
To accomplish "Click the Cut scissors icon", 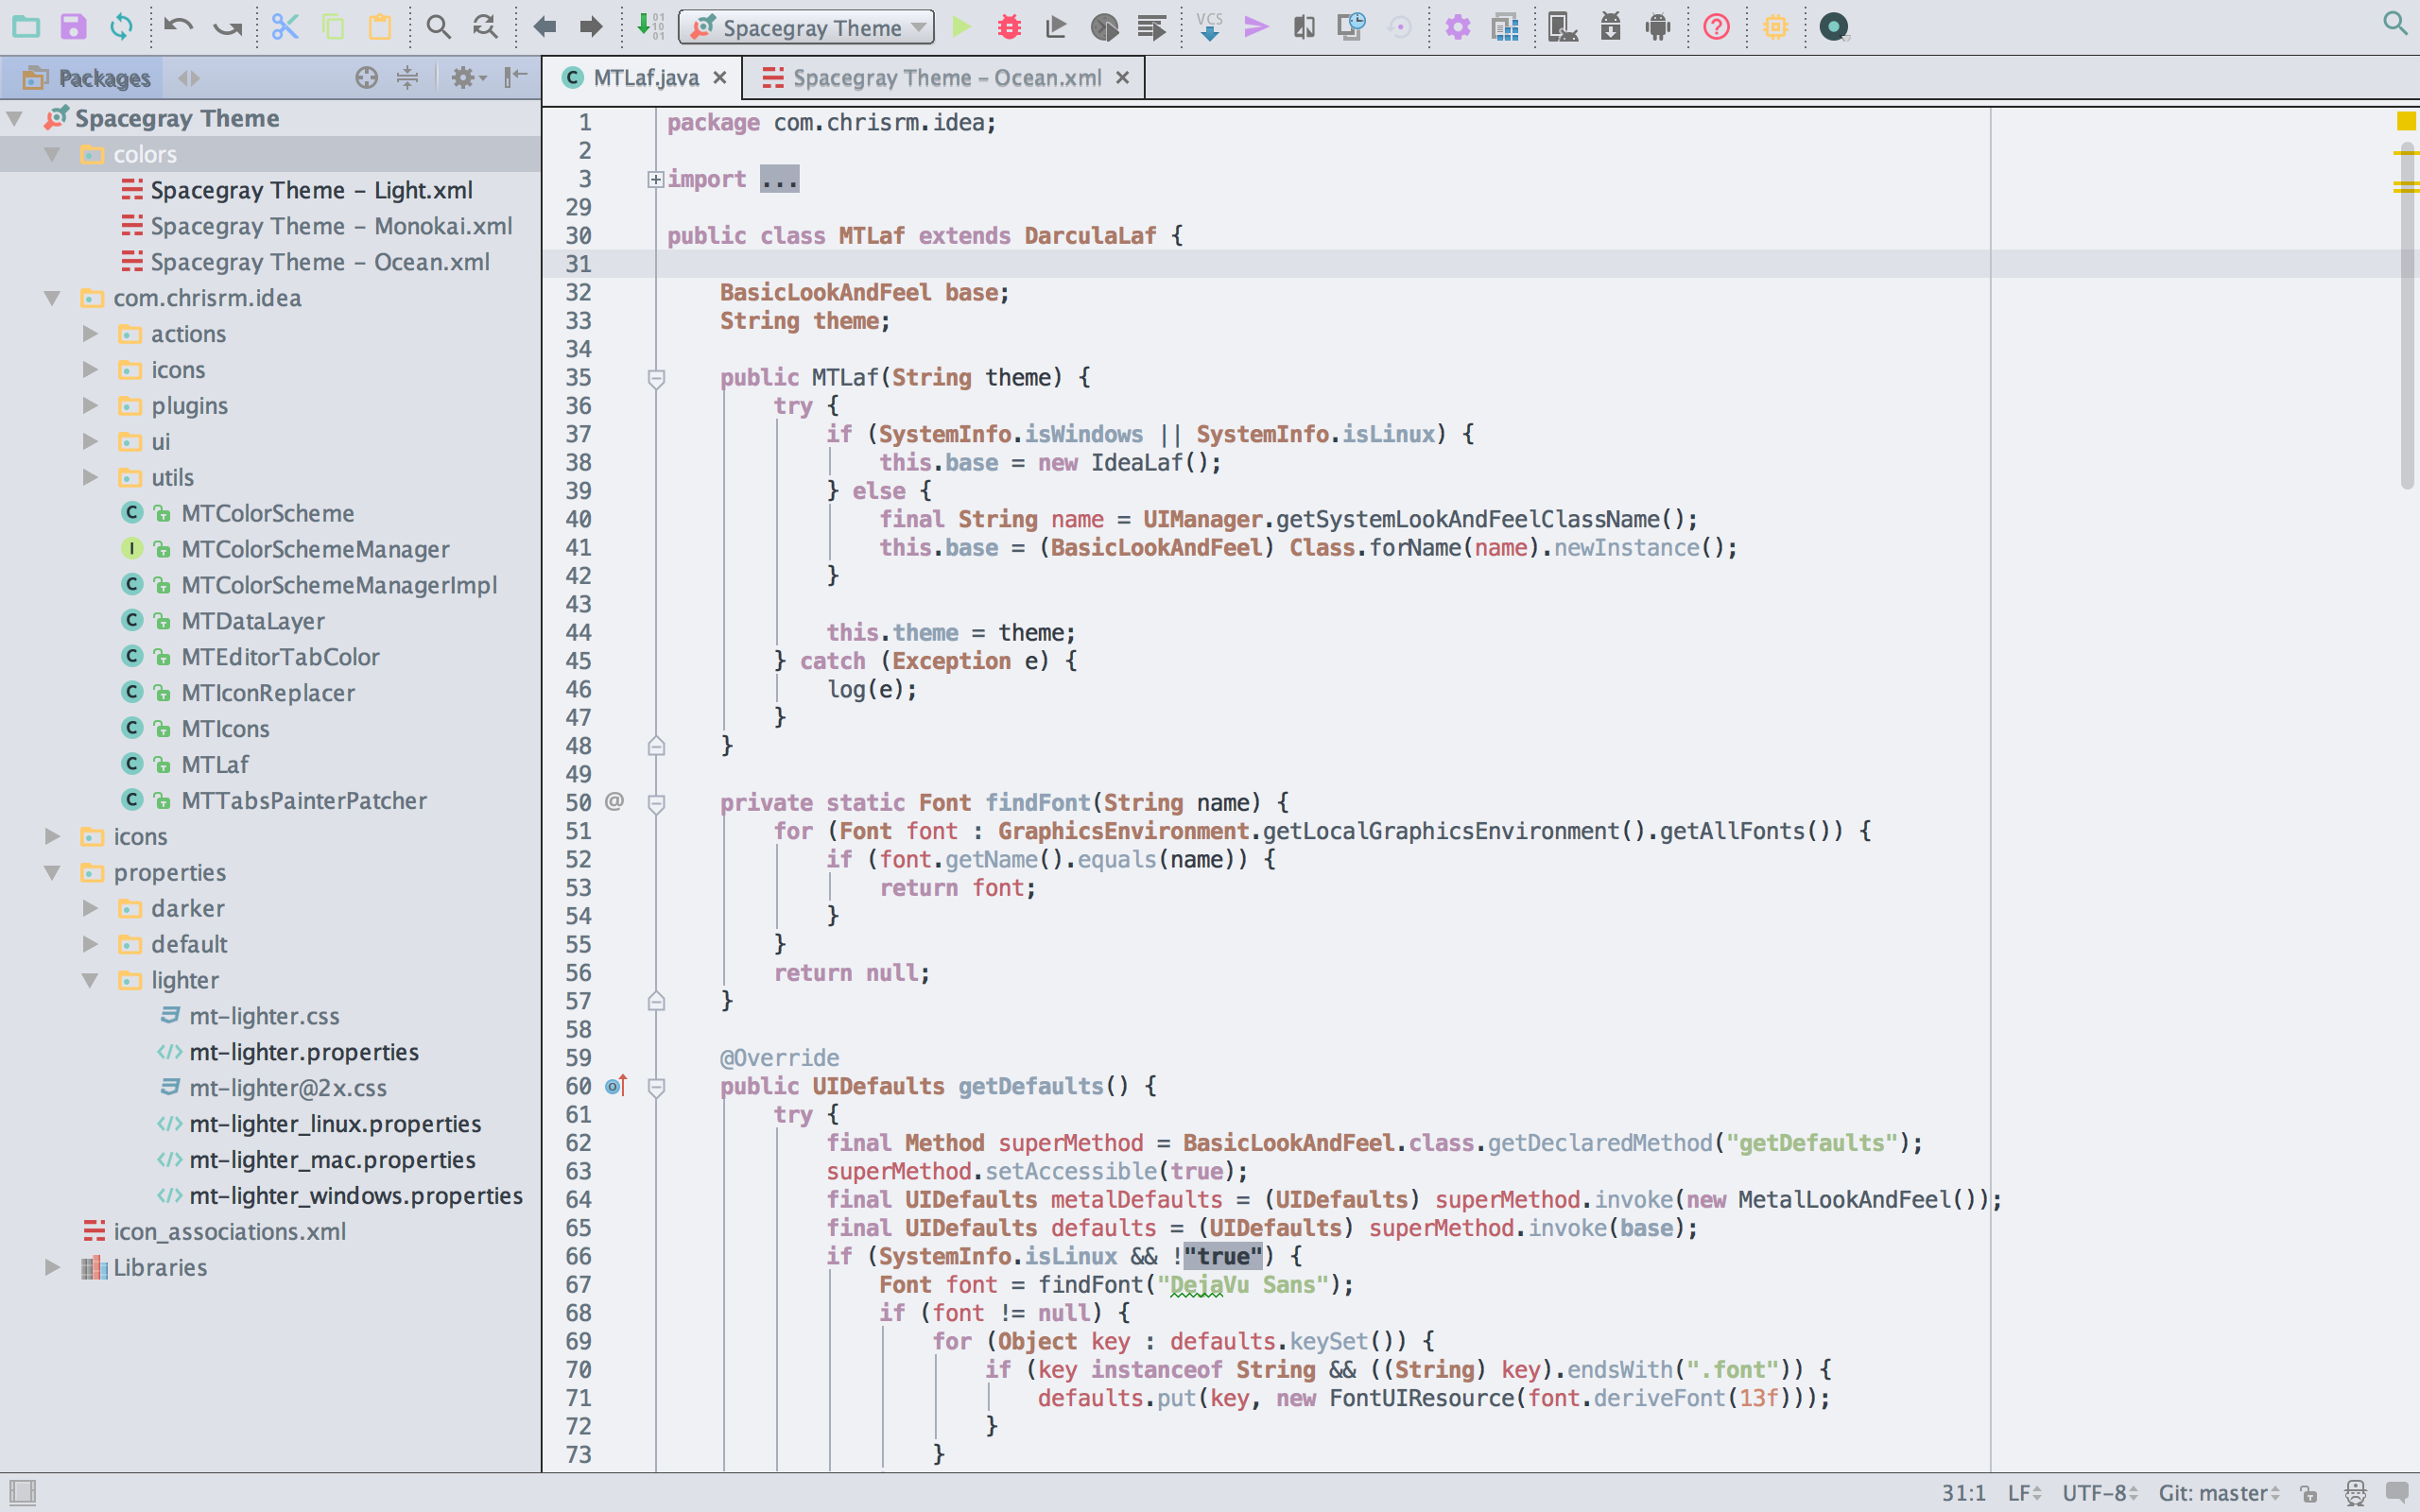I will click(285, 27).
